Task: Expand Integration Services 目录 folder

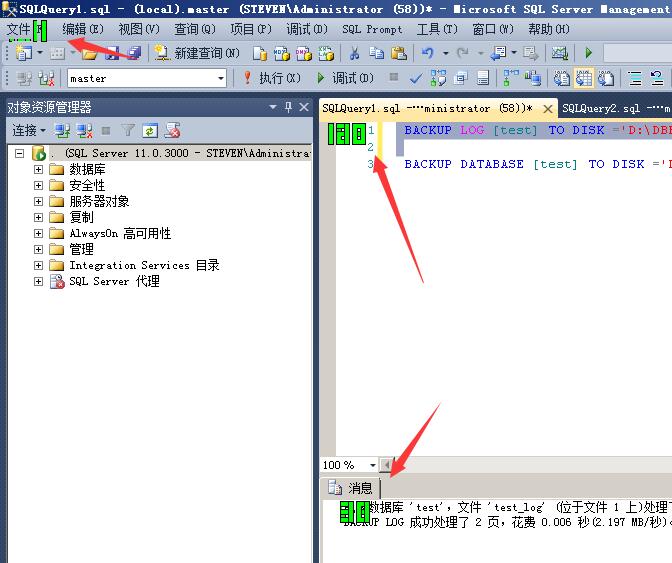Action: coord(38,265)
